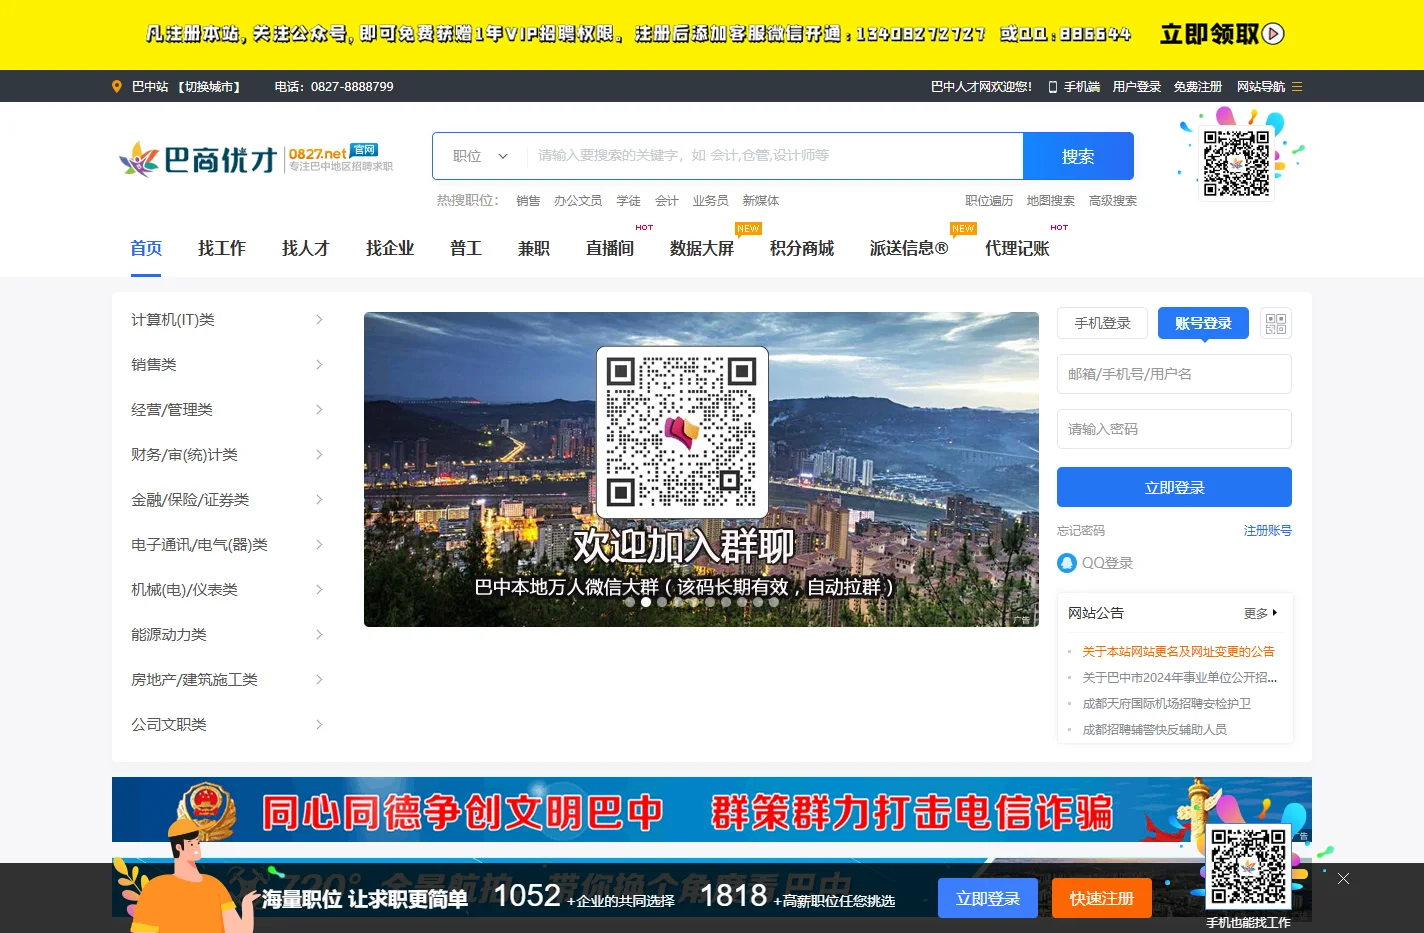
Task: Switch to 账号登录 tab
Action: (1203, 323)
